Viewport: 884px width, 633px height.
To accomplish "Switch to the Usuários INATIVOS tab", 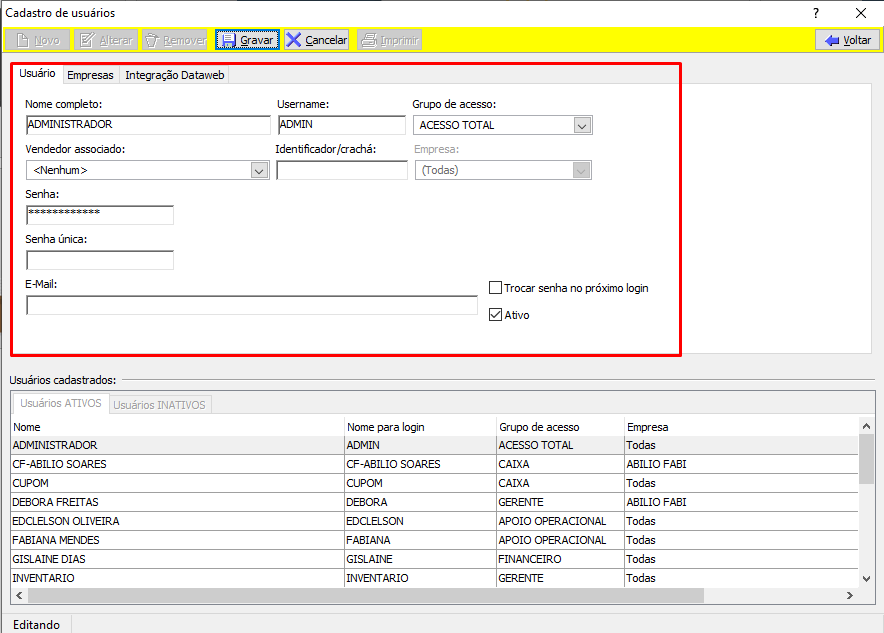I will [x=159, y=405].
